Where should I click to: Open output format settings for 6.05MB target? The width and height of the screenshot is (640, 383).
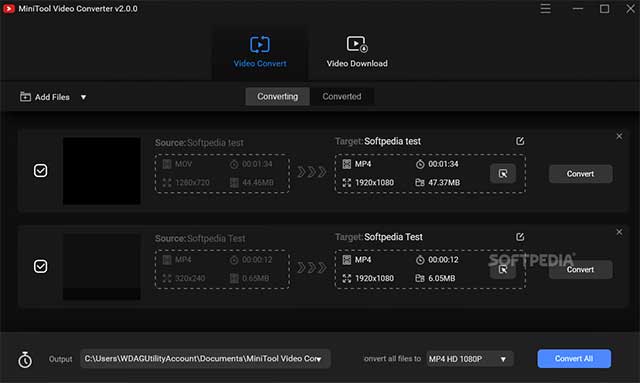(503, 270)
